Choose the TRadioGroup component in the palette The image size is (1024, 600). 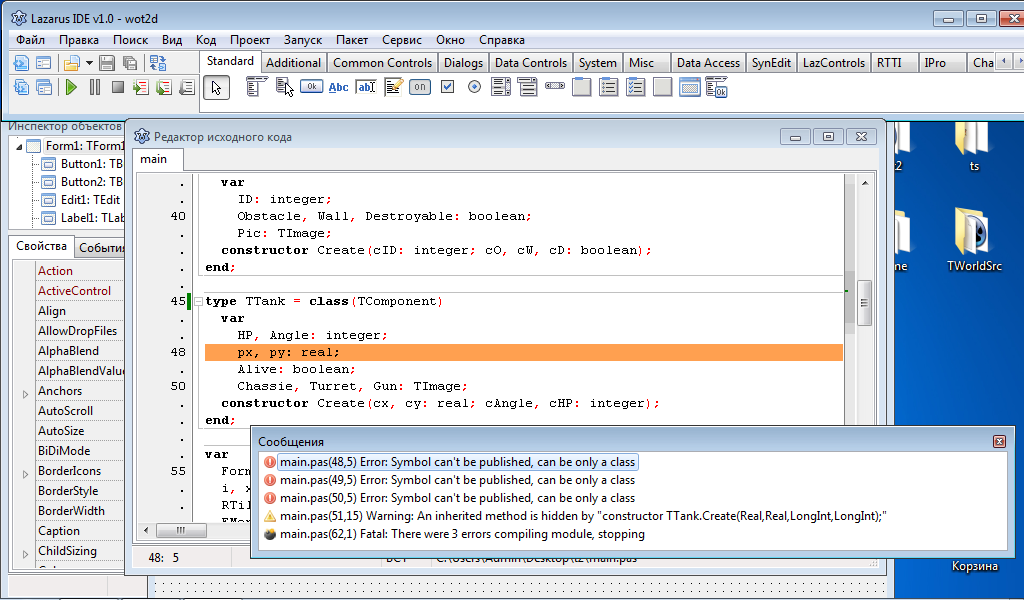(609, 87)
